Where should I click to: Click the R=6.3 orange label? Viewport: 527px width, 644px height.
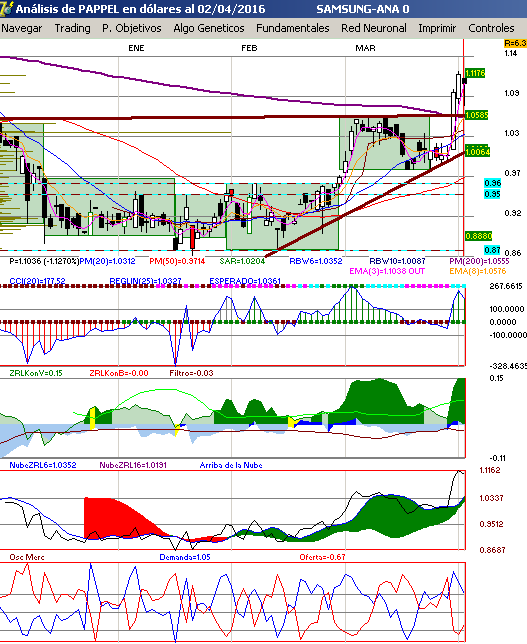(x=515, y=43)
